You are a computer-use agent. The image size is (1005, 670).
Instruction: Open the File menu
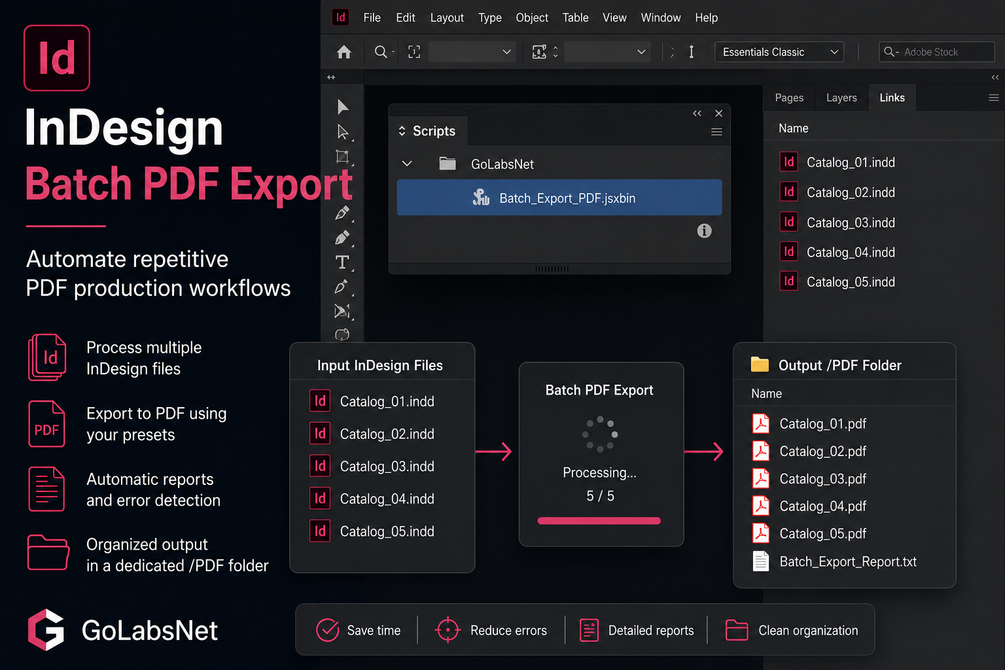[x=372, y=18]
